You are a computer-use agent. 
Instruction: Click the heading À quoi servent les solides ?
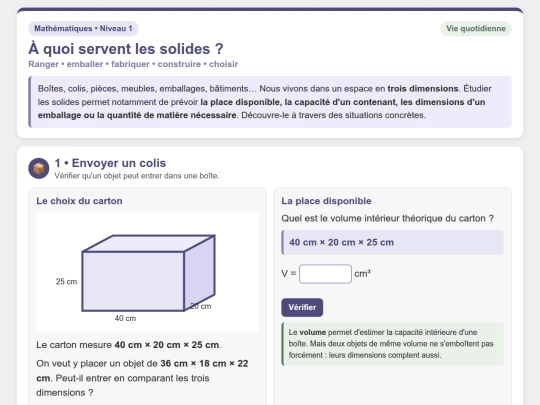click(x=126, y=49)
